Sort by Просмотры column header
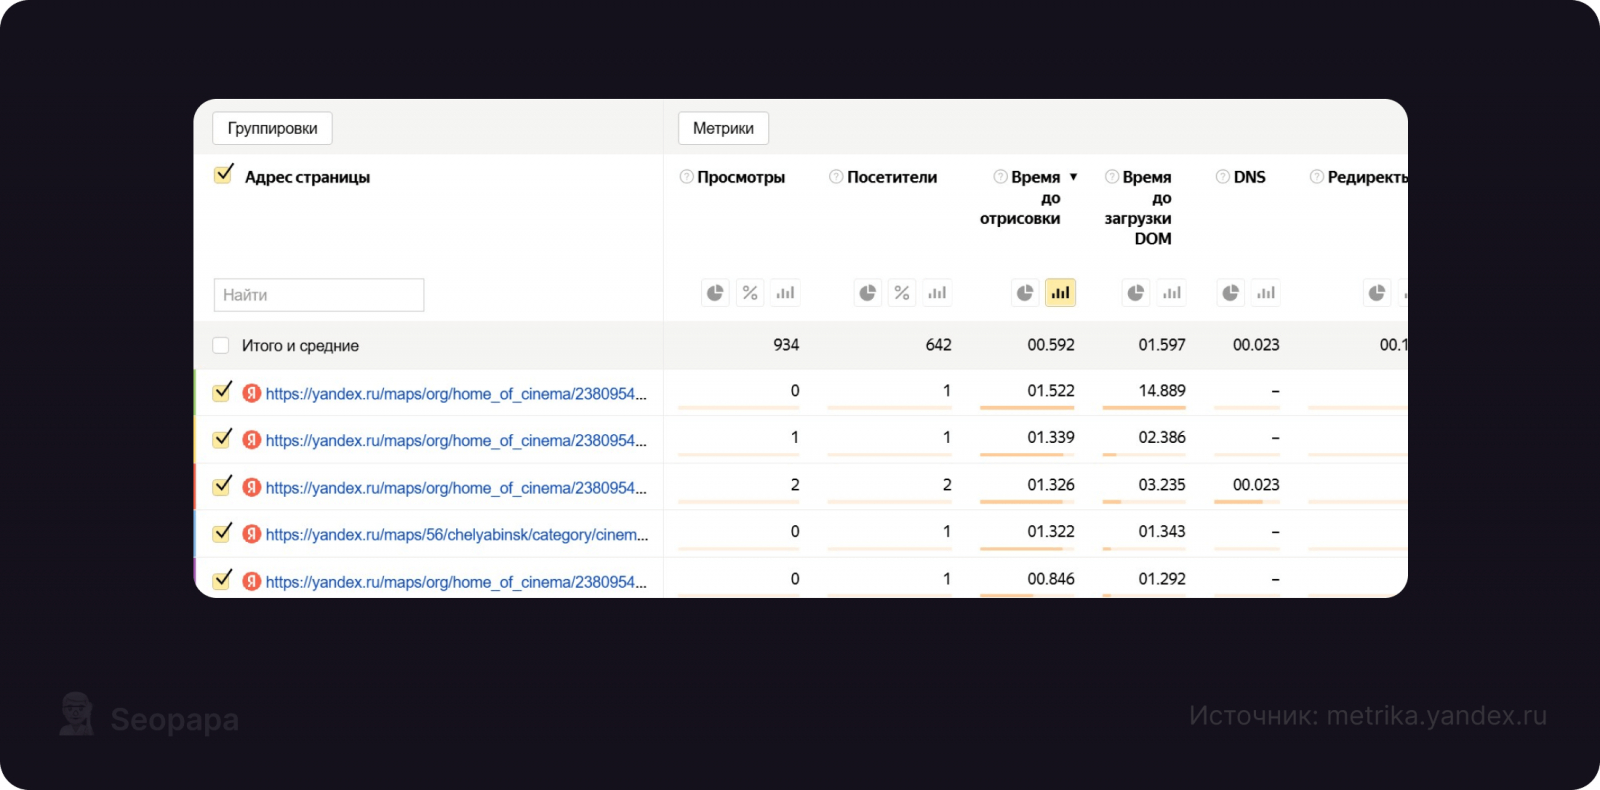 pos(741,177)
